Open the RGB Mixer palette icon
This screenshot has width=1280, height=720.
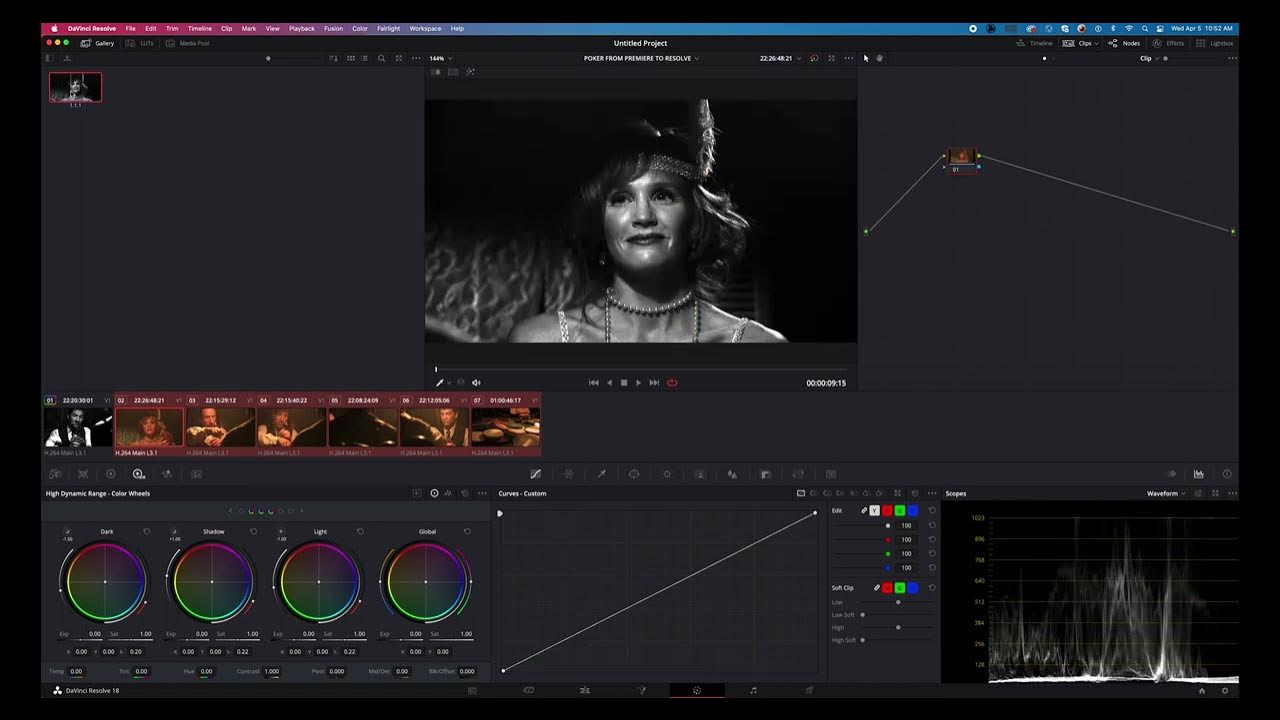(x=166, y=474)
